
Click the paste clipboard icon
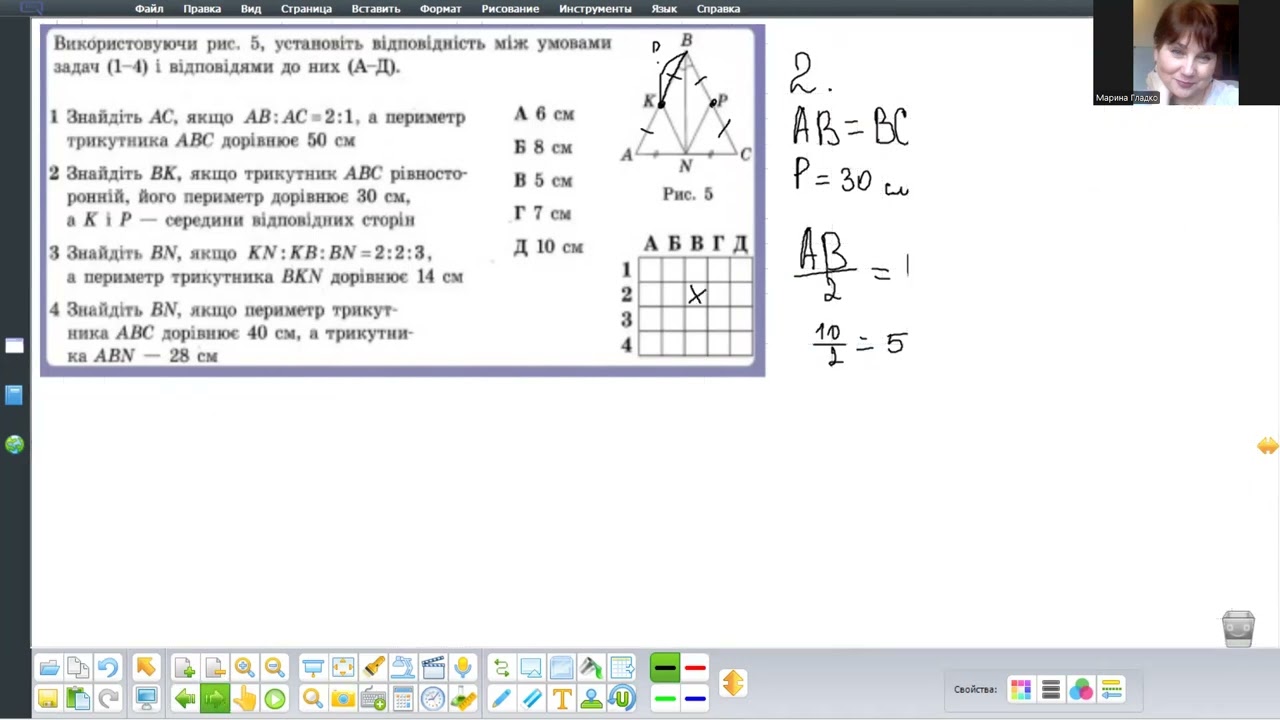tap(78, 699)
